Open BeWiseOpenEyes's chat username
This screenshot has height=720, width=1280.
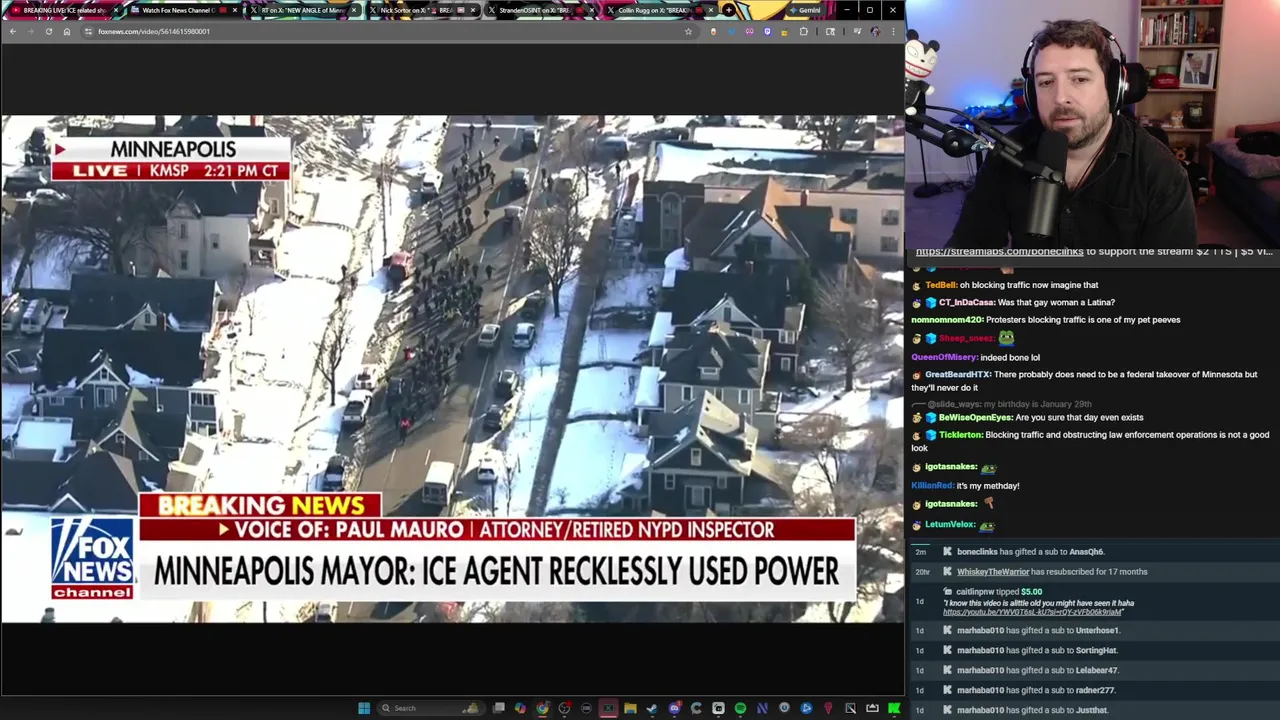point(975,417)
